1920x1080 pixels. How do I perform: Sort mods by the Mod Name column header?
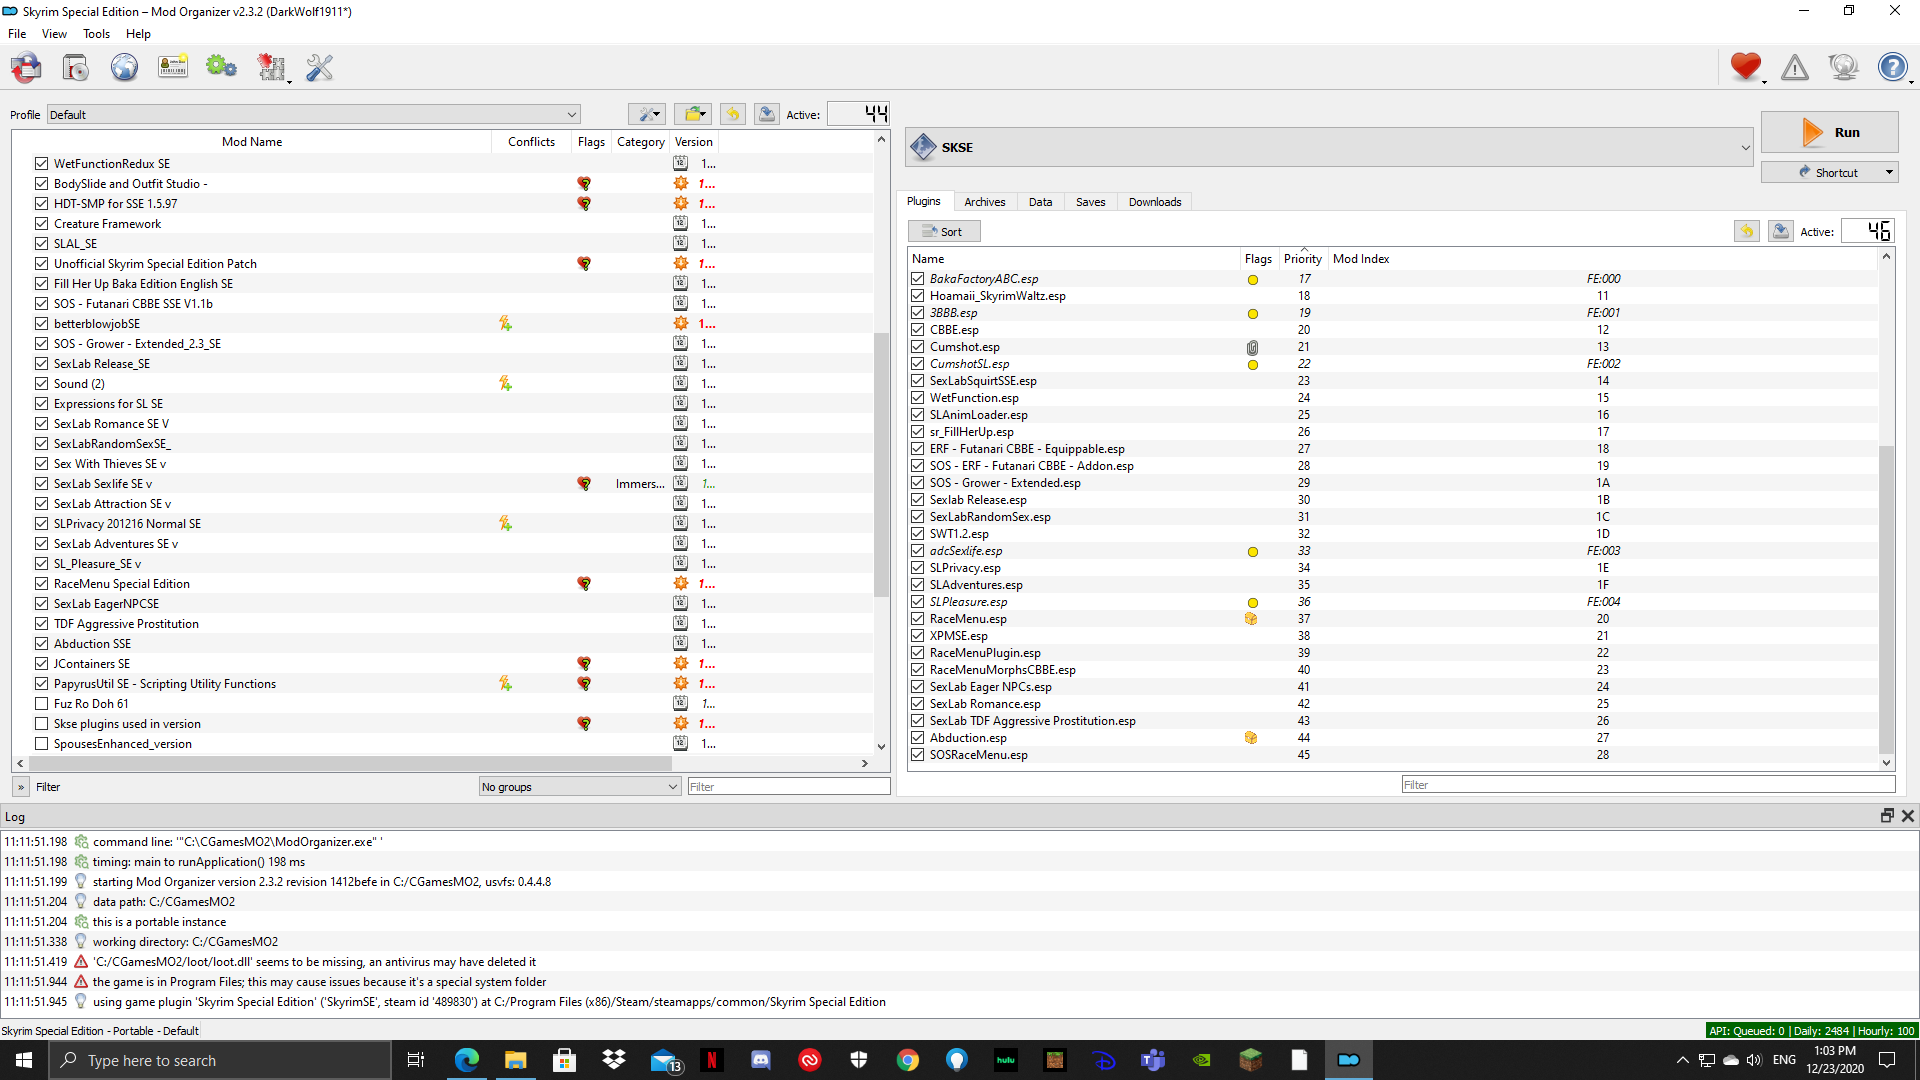[252, 142]
